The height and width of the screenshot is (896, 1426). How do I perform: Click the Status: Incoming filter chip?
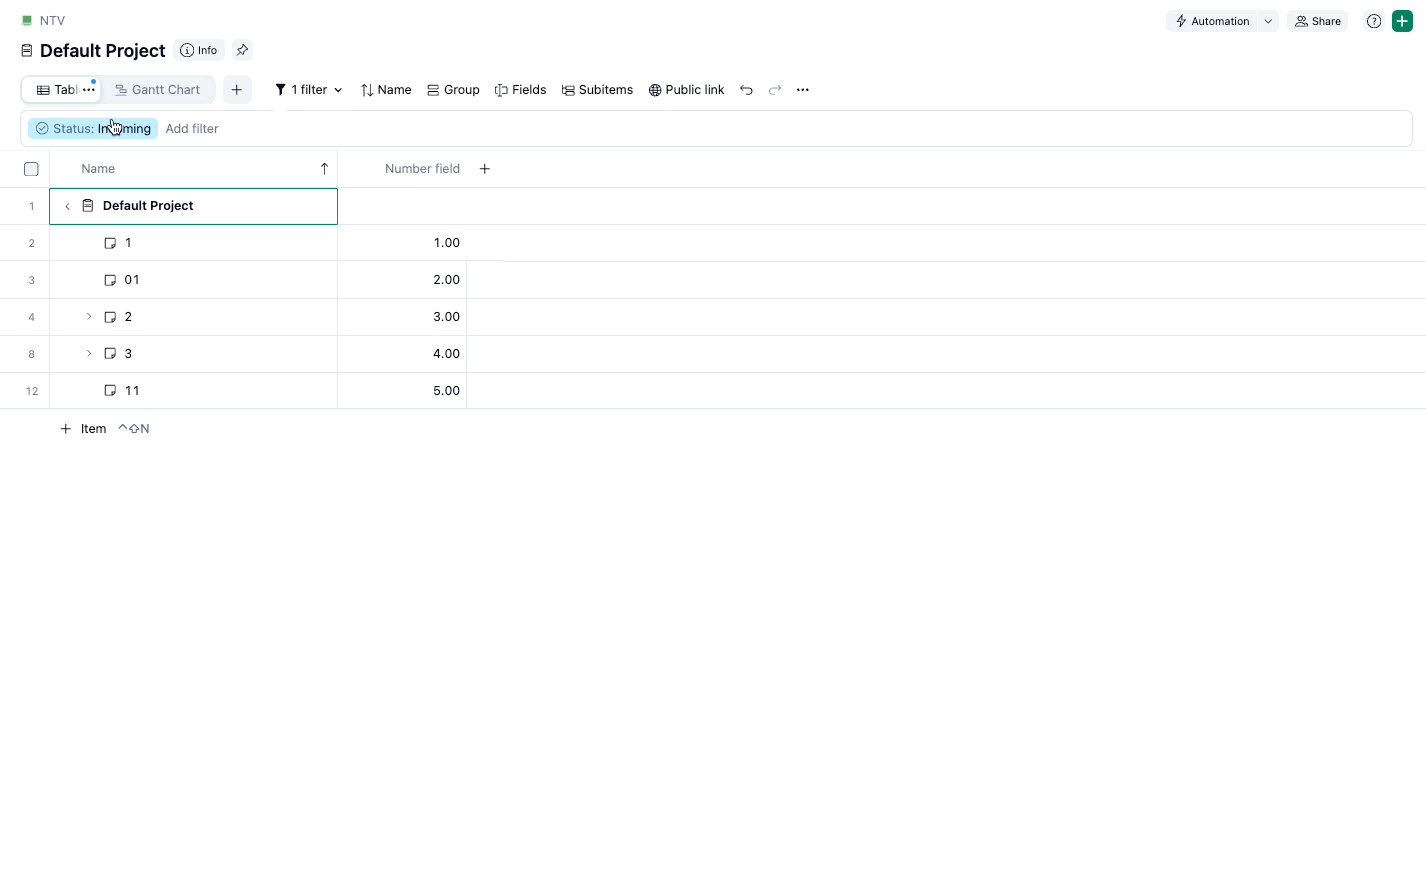(92, 128)
